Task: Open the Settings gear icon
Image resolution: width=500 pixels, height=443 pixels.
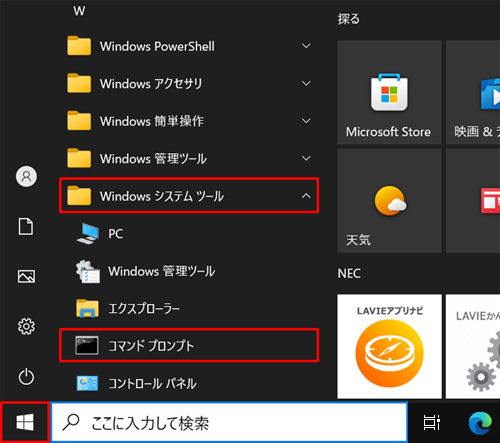Action: coord(26,326)
